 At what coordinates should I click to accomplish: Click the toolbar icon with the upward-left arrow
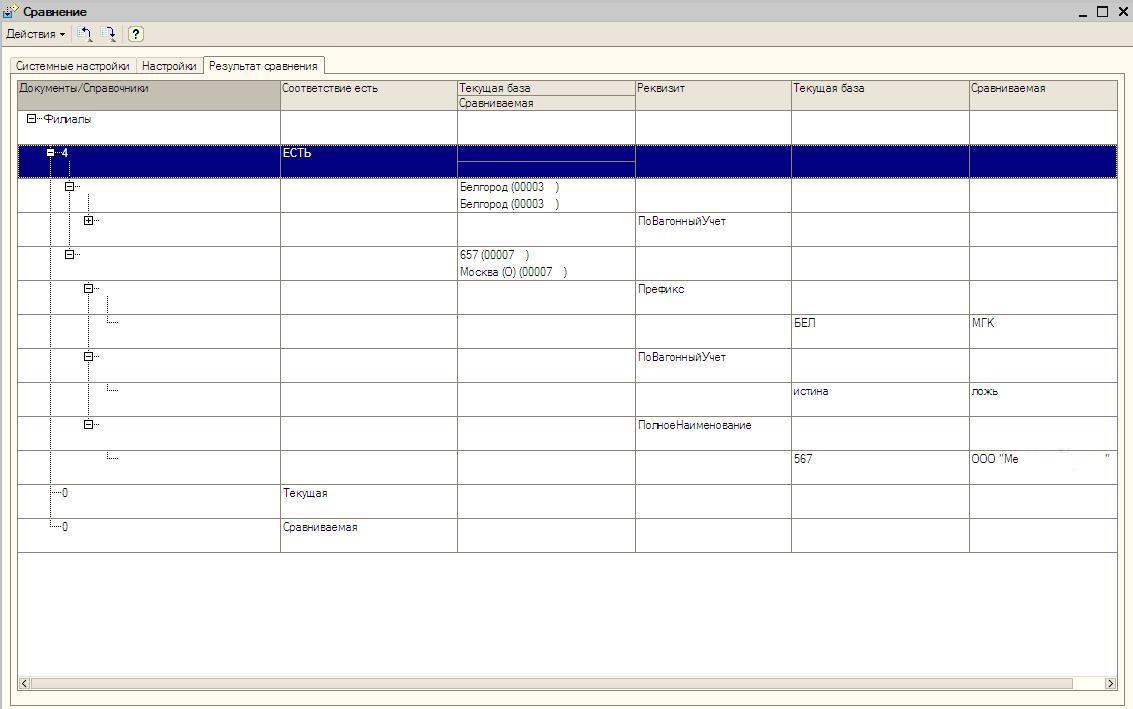pos(86,34)
